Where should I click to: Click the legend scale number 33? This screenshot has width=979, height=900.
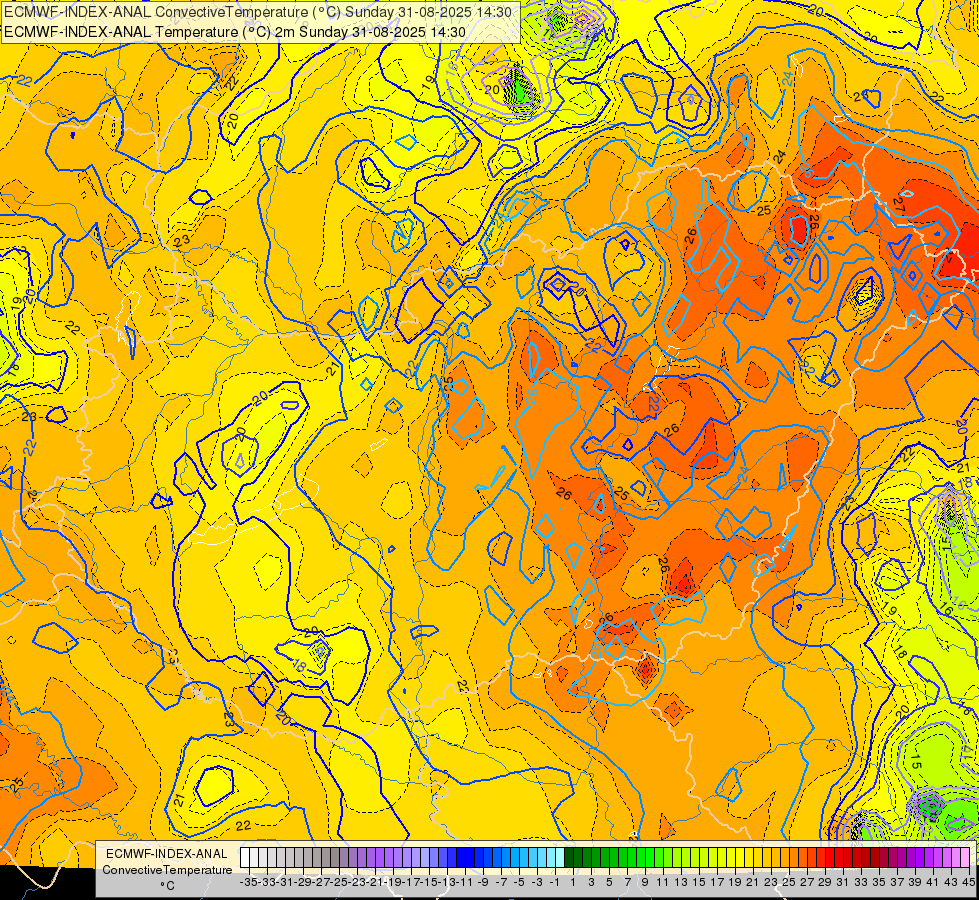(861, 882)
